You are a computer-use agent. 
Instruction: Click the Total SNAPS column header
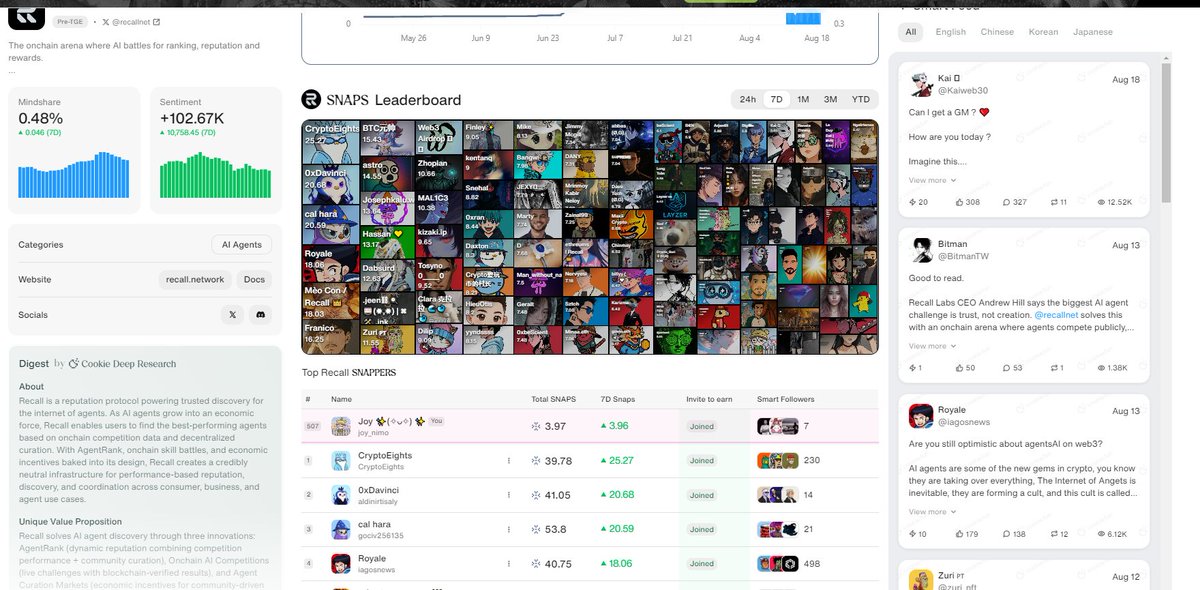[x=552, y=399]
